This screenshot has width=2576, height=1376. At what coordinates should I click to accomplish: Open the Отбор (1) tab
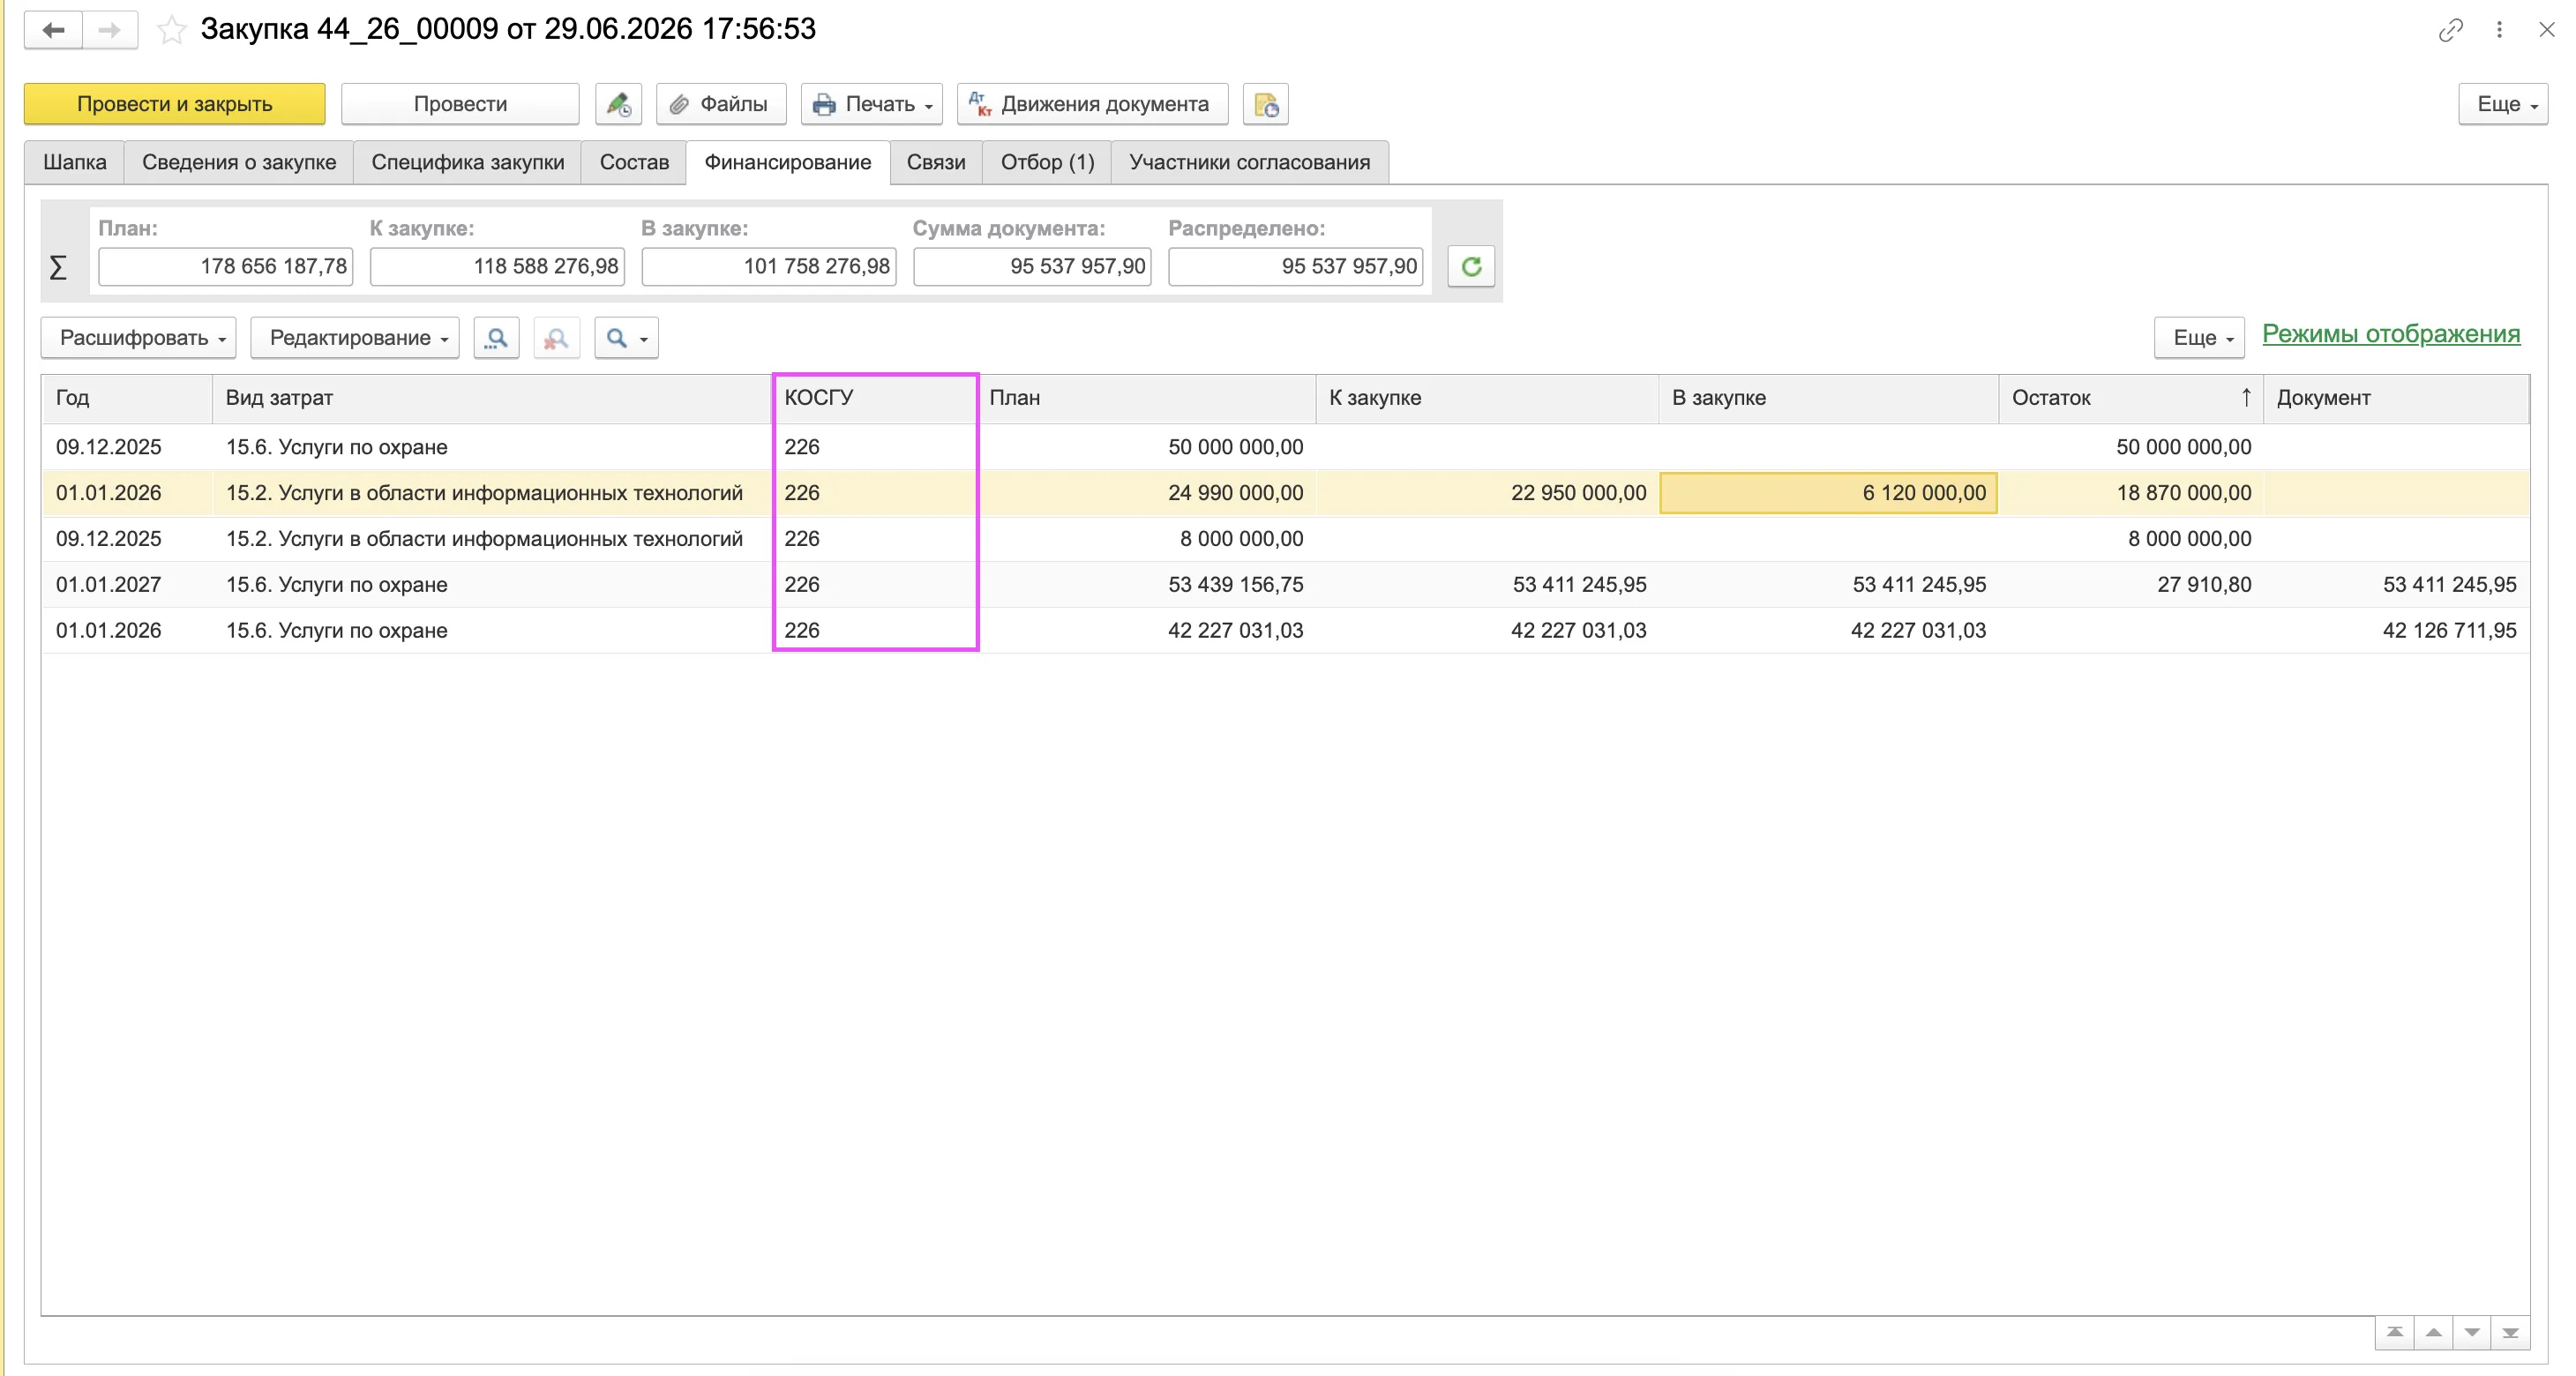pos(1047,163)
